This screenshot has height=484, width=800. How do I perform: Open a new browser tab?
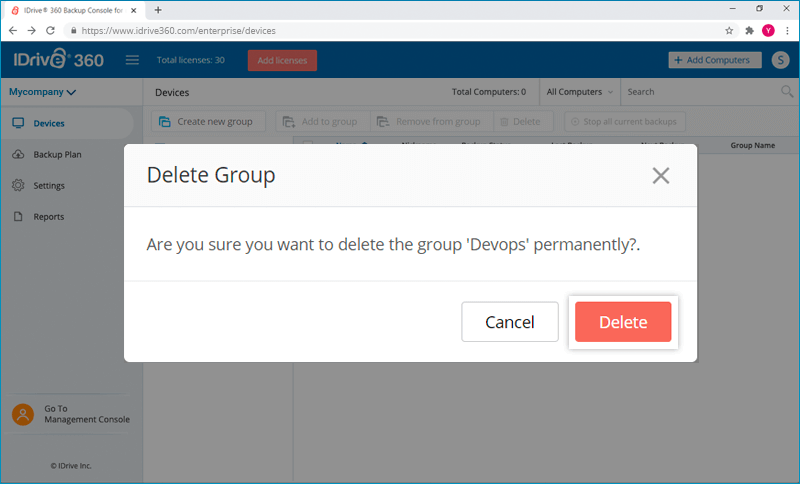158,10
